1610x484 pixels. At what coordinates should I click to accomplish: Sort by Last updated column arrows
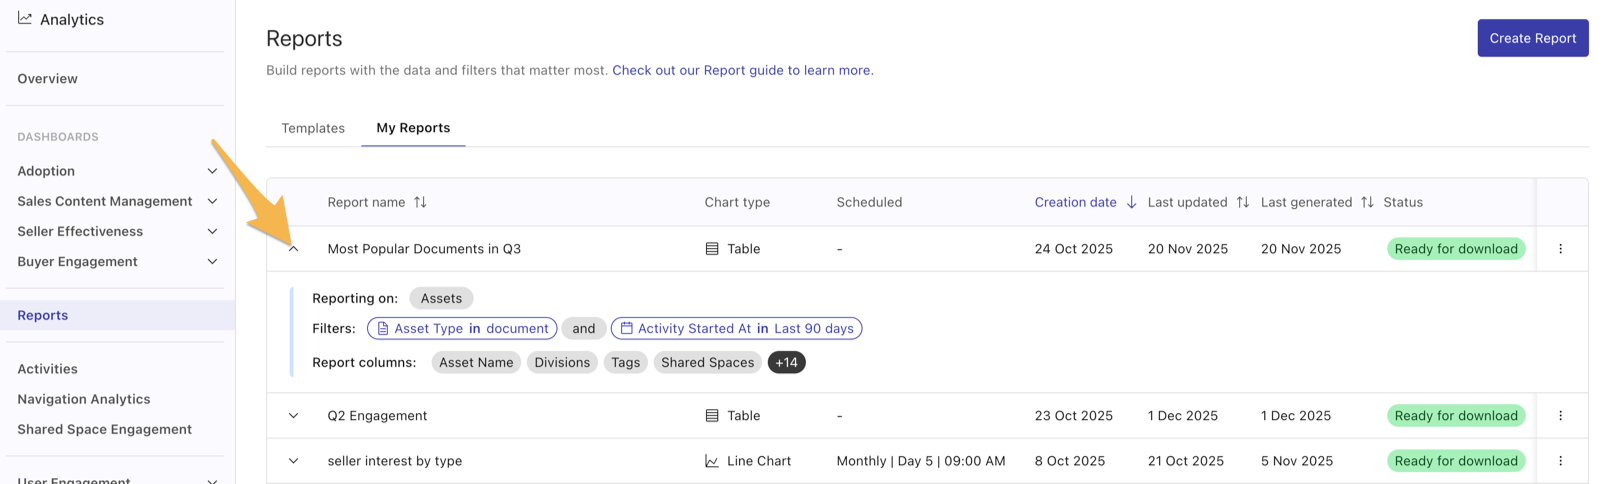[1242, 202]
